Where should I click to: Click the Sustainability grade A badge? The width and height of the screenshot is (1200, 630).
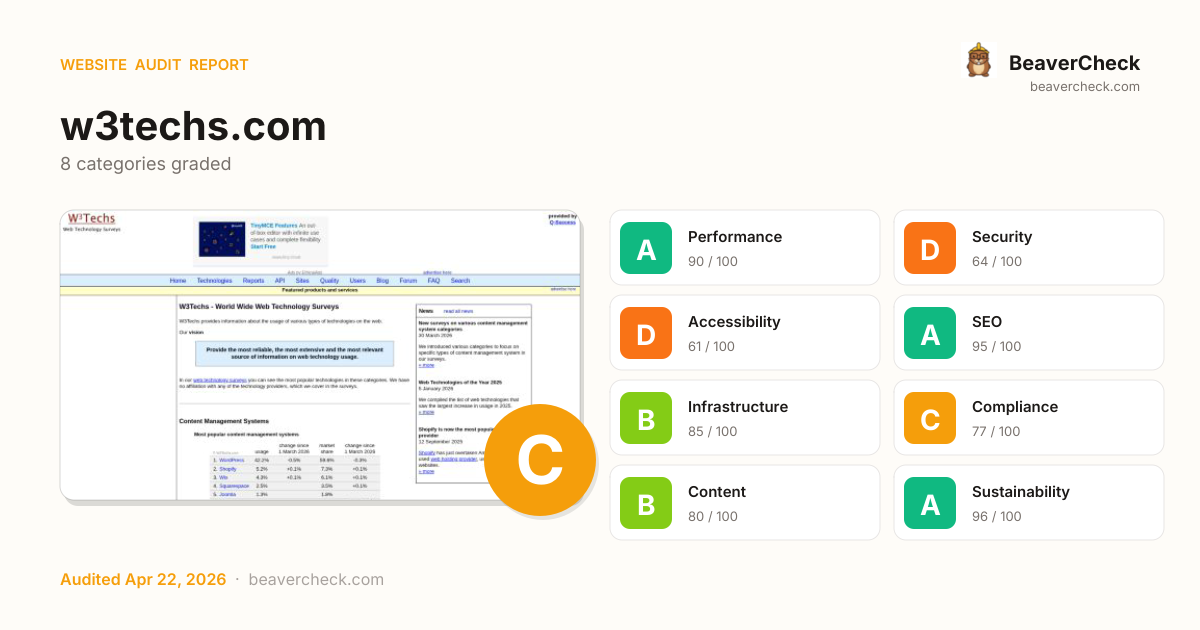pyautogui.click(x=930, y=503)
